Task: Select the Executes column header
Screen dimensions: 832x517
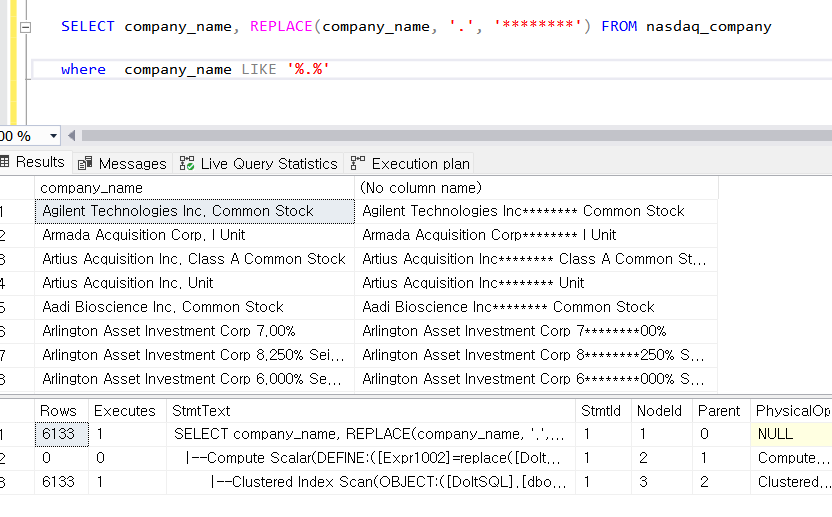Action: [x=127, y=411]
